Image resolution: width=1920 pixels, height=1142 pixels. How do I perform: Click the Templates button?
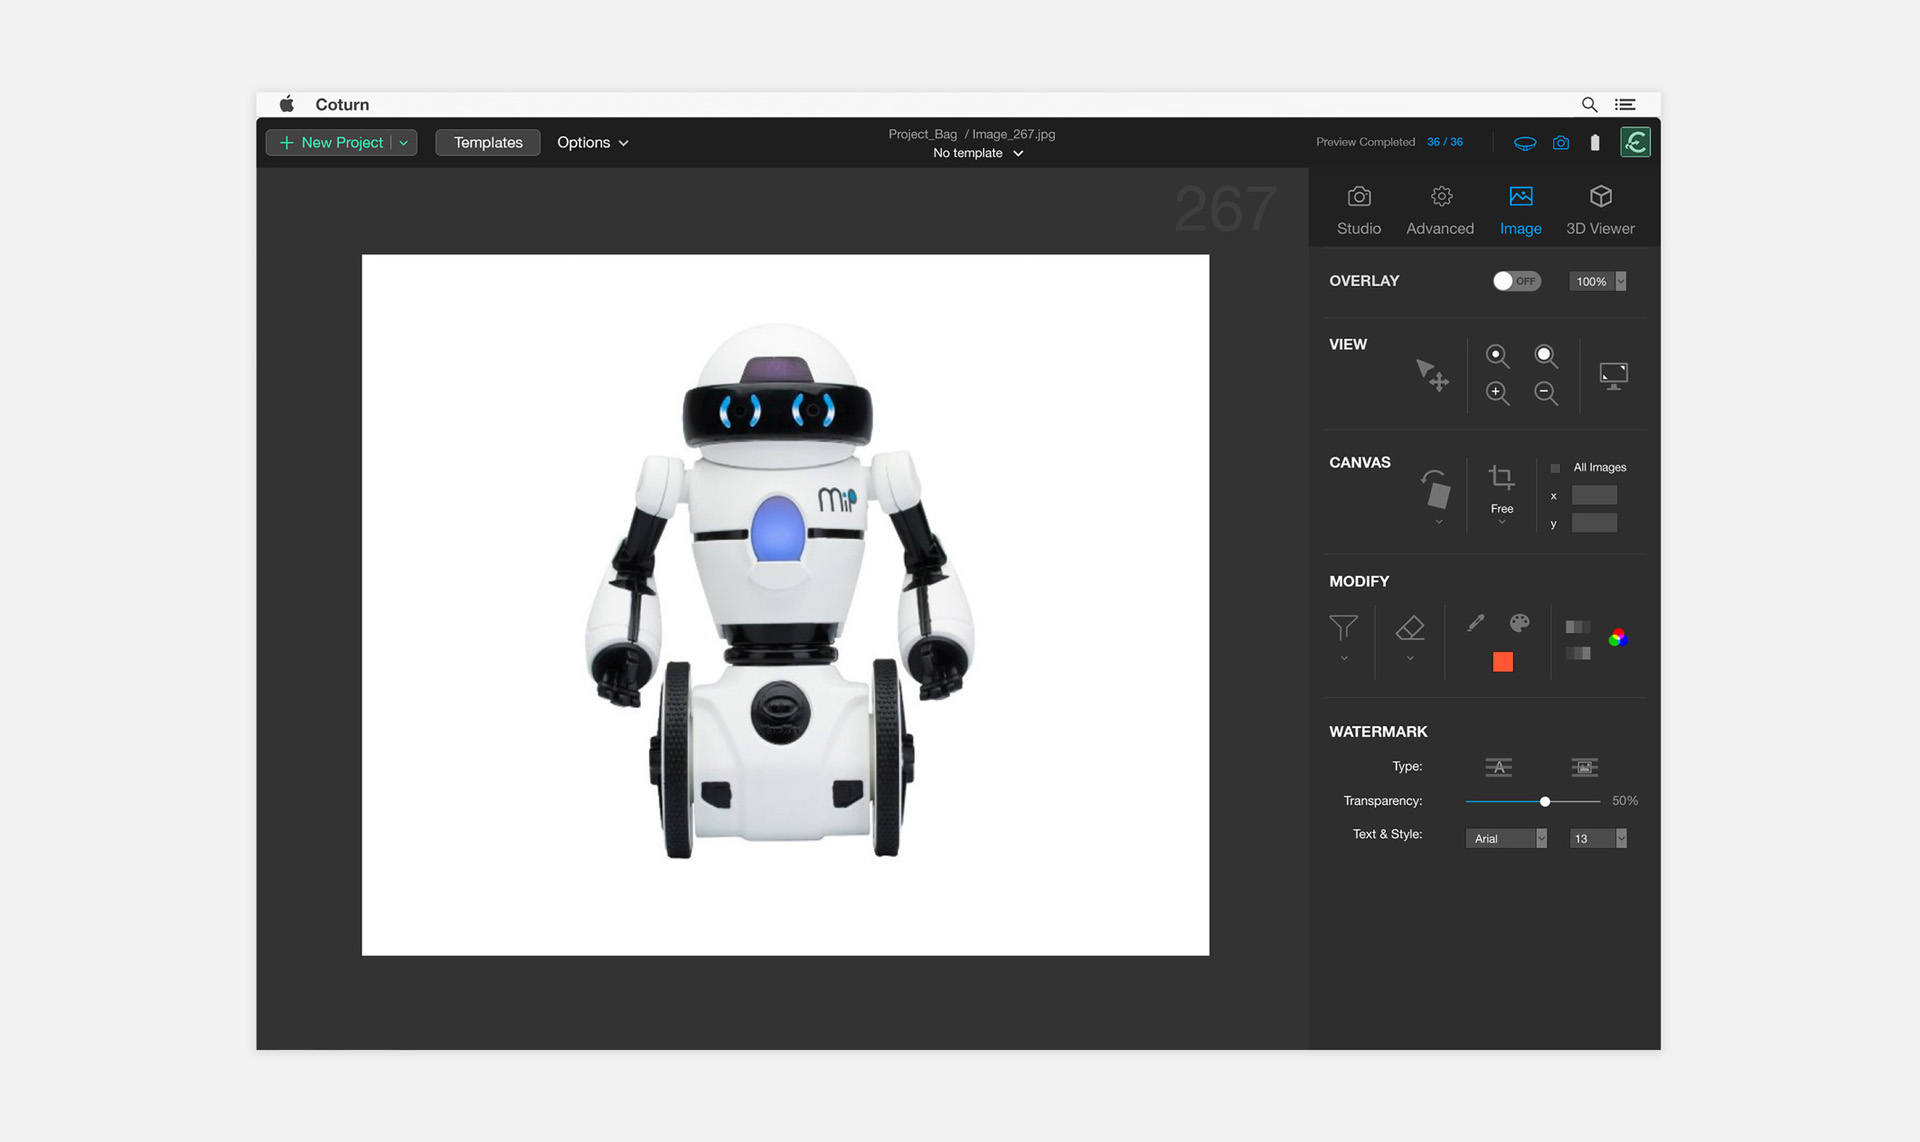488,143
